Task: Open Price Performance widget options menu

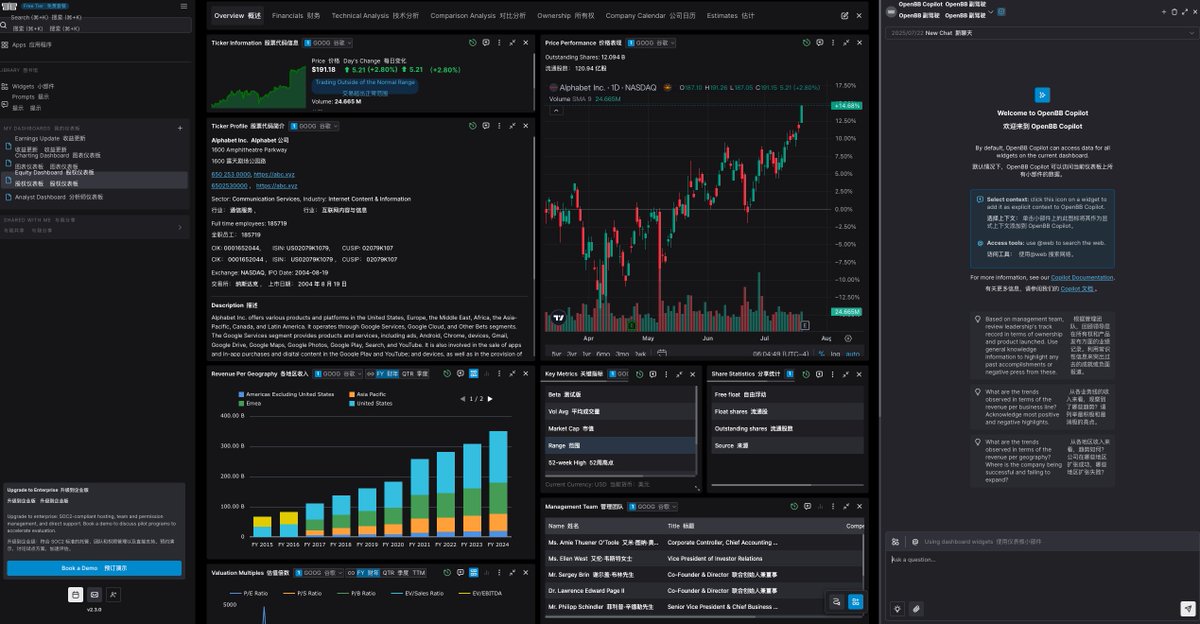Action: coord(834,43)
